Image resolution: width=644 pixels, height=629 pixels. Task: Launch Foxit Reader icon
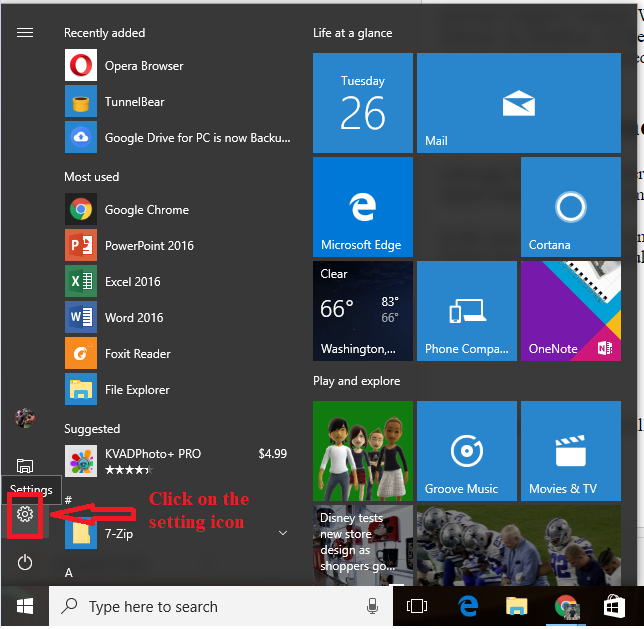[x=81, y=353]
